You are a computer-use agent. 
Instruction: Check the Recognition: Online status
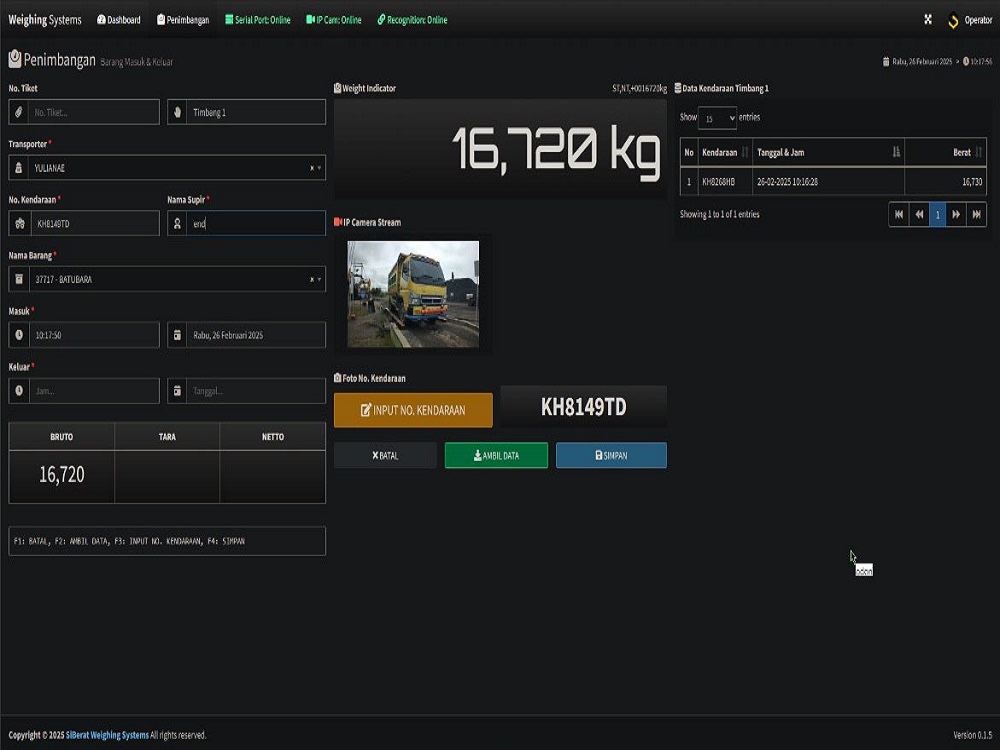click(x=412, y=20)
